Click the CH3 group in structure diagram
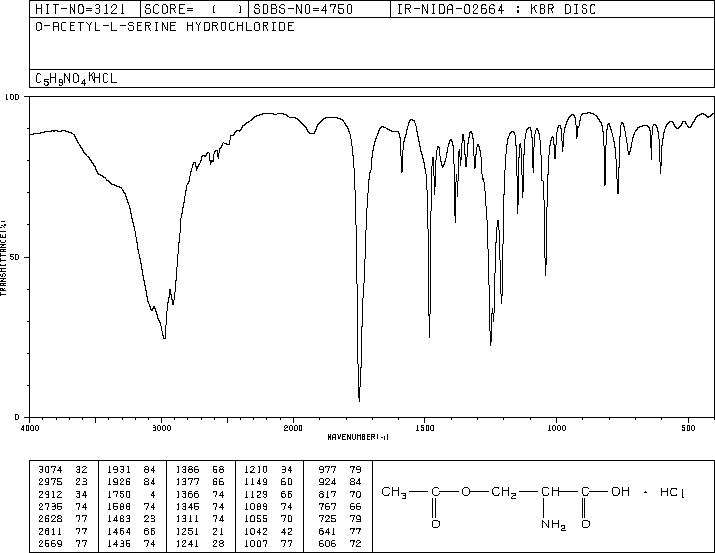This screenshot has height=553, width=715. [394, 493]
